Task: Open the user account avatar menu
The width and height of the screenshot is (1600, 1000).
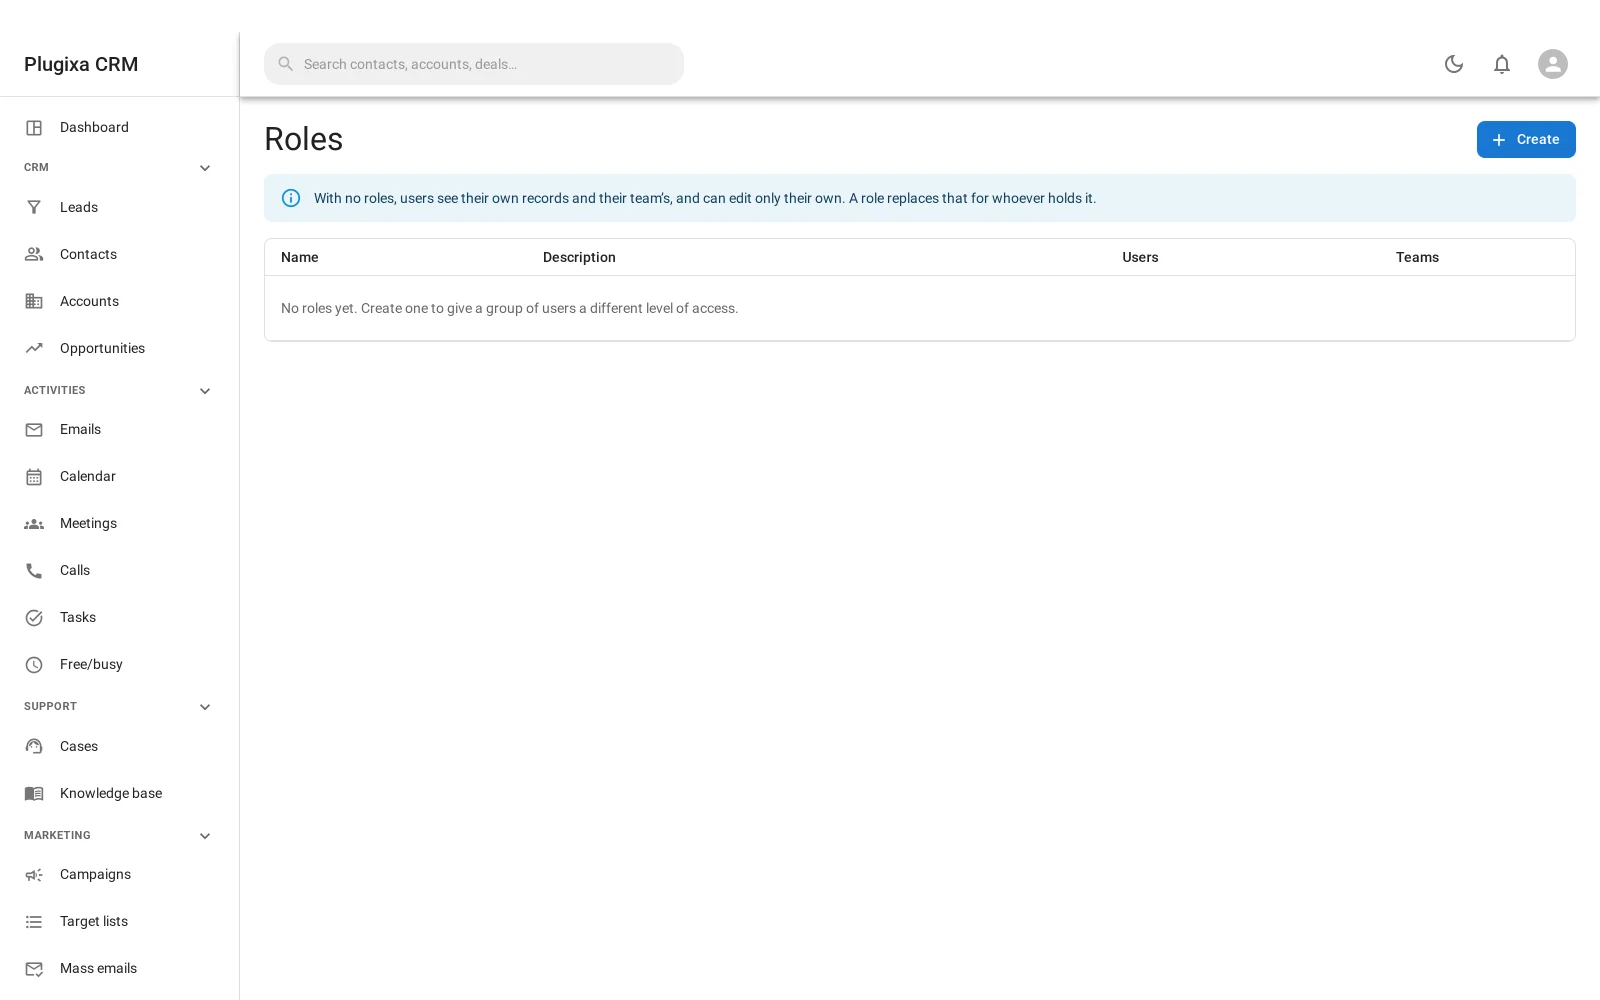Action: pos(1553,64)
